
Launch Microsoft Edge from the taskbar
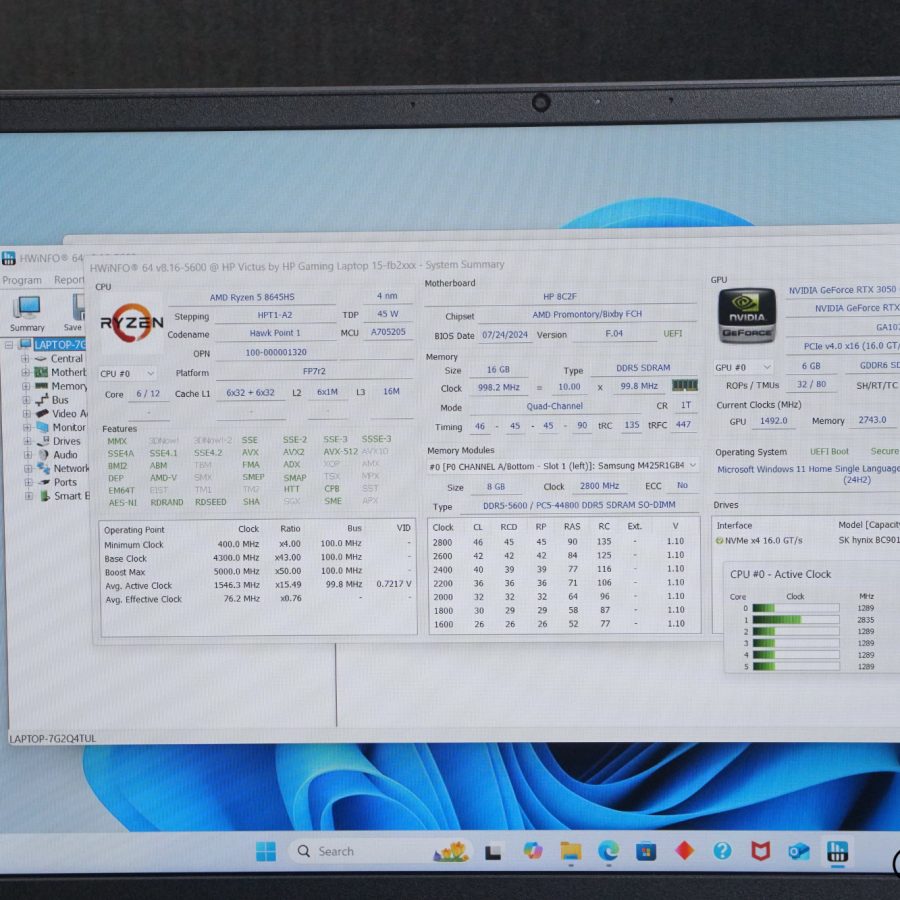point(608,851)
